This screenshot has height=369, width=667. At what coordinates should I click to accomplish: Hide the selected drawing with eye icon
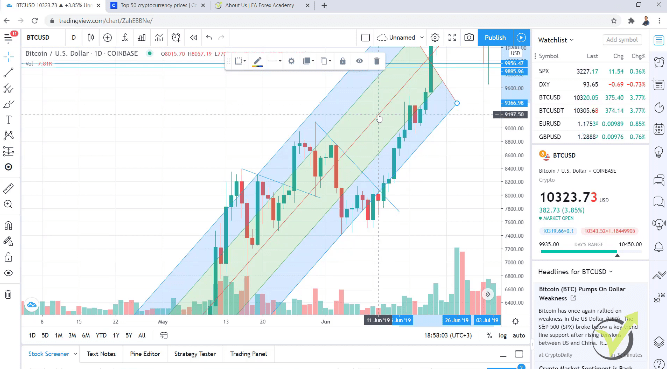[x=359, y=61]
